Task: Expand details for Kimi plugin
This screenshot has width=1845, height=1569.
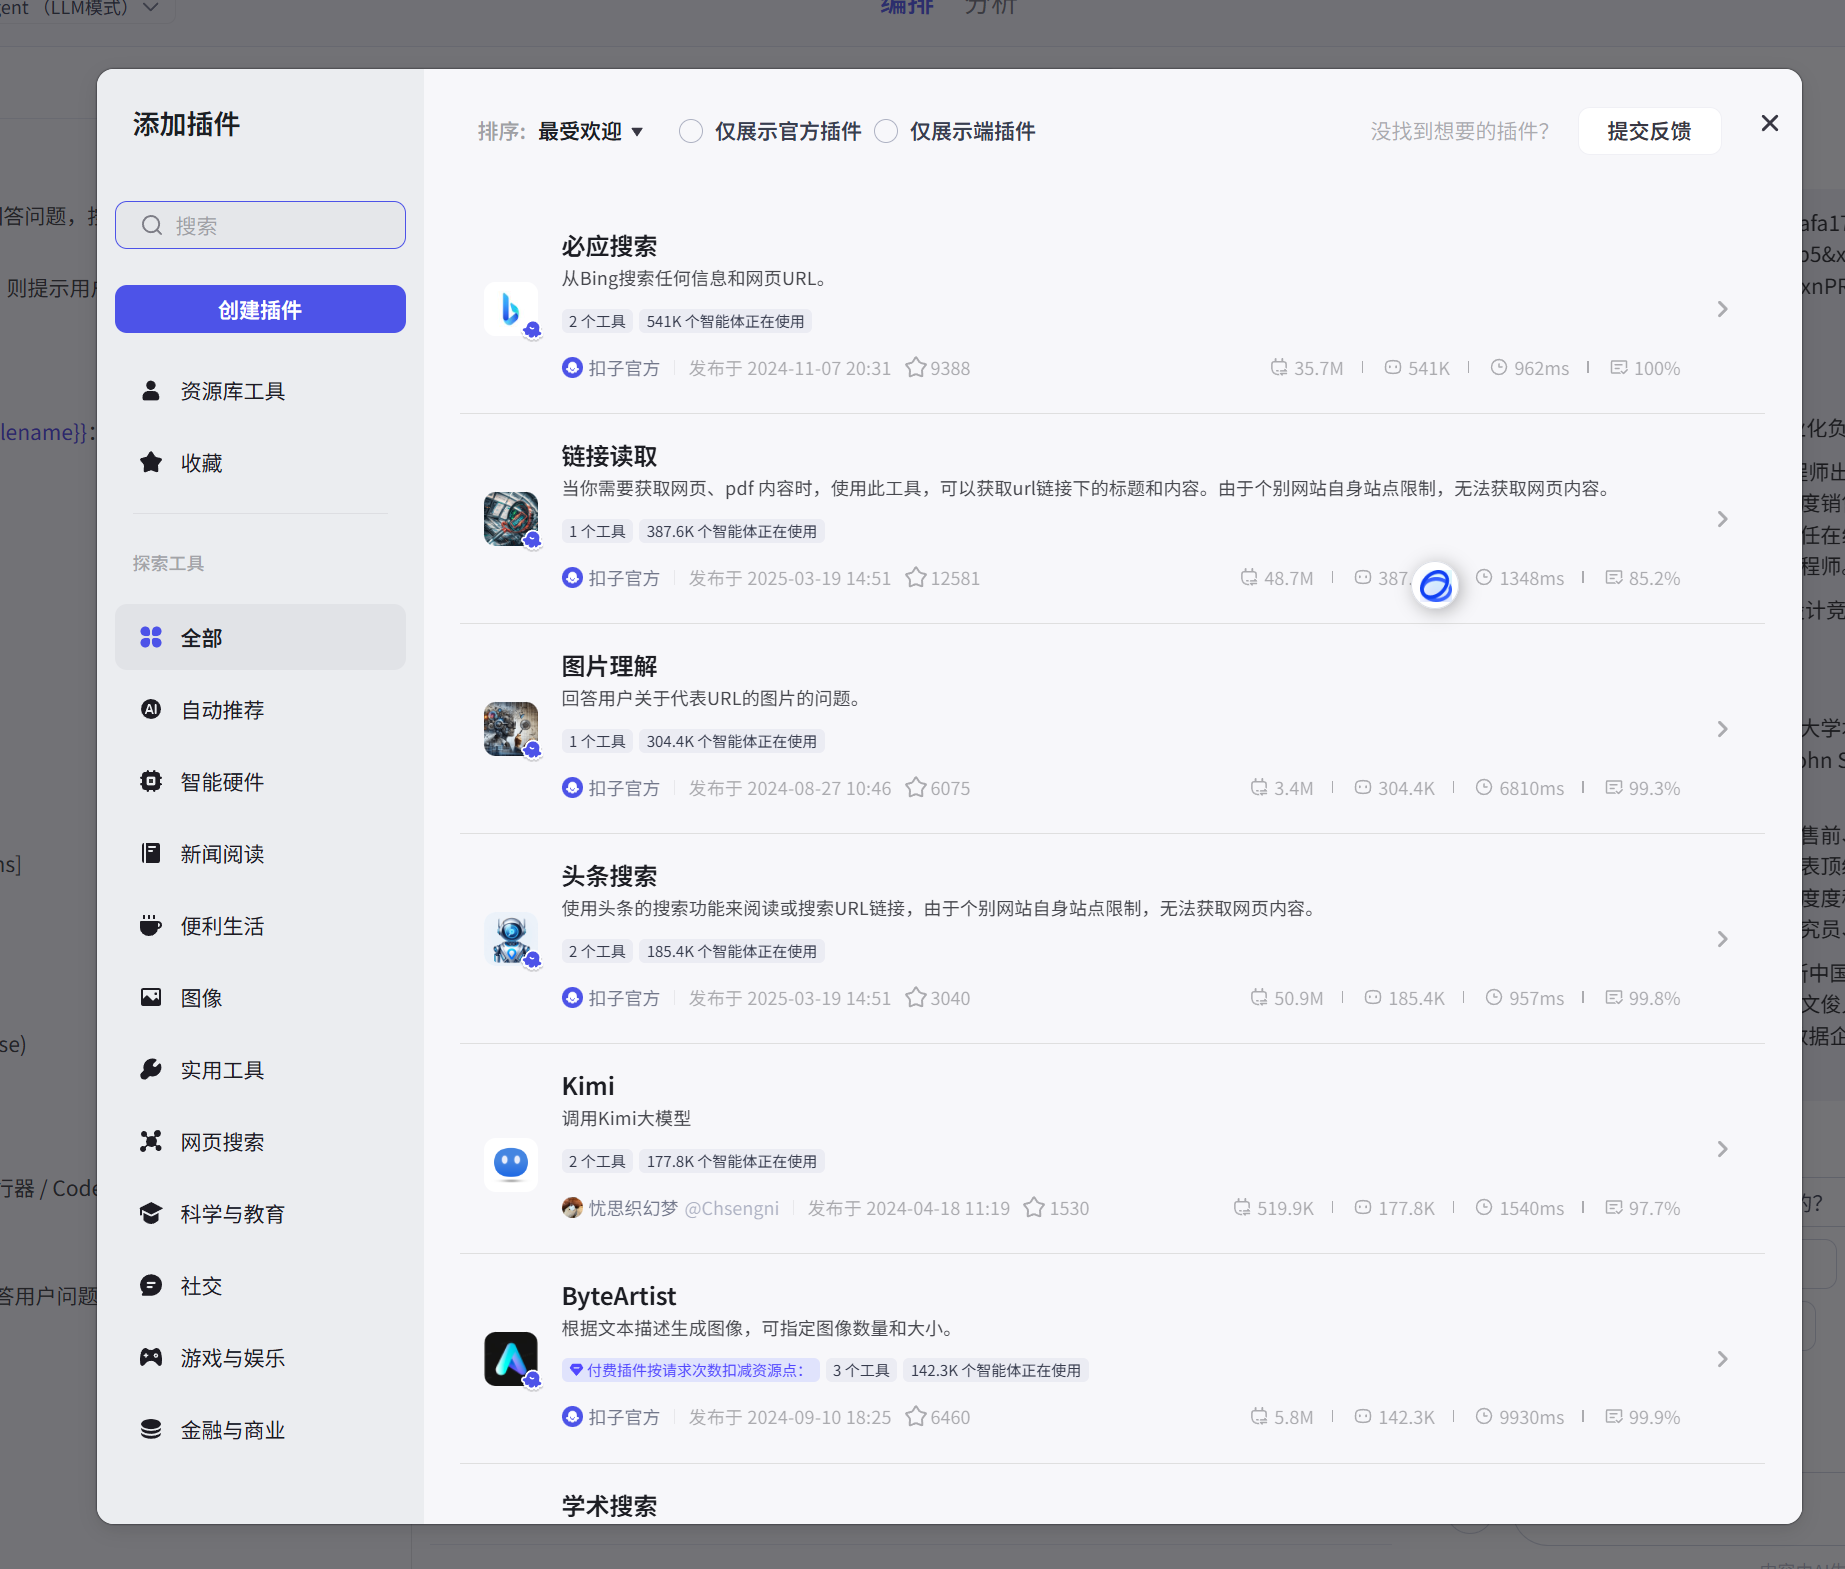Action: click(x=1722, y=1149)
